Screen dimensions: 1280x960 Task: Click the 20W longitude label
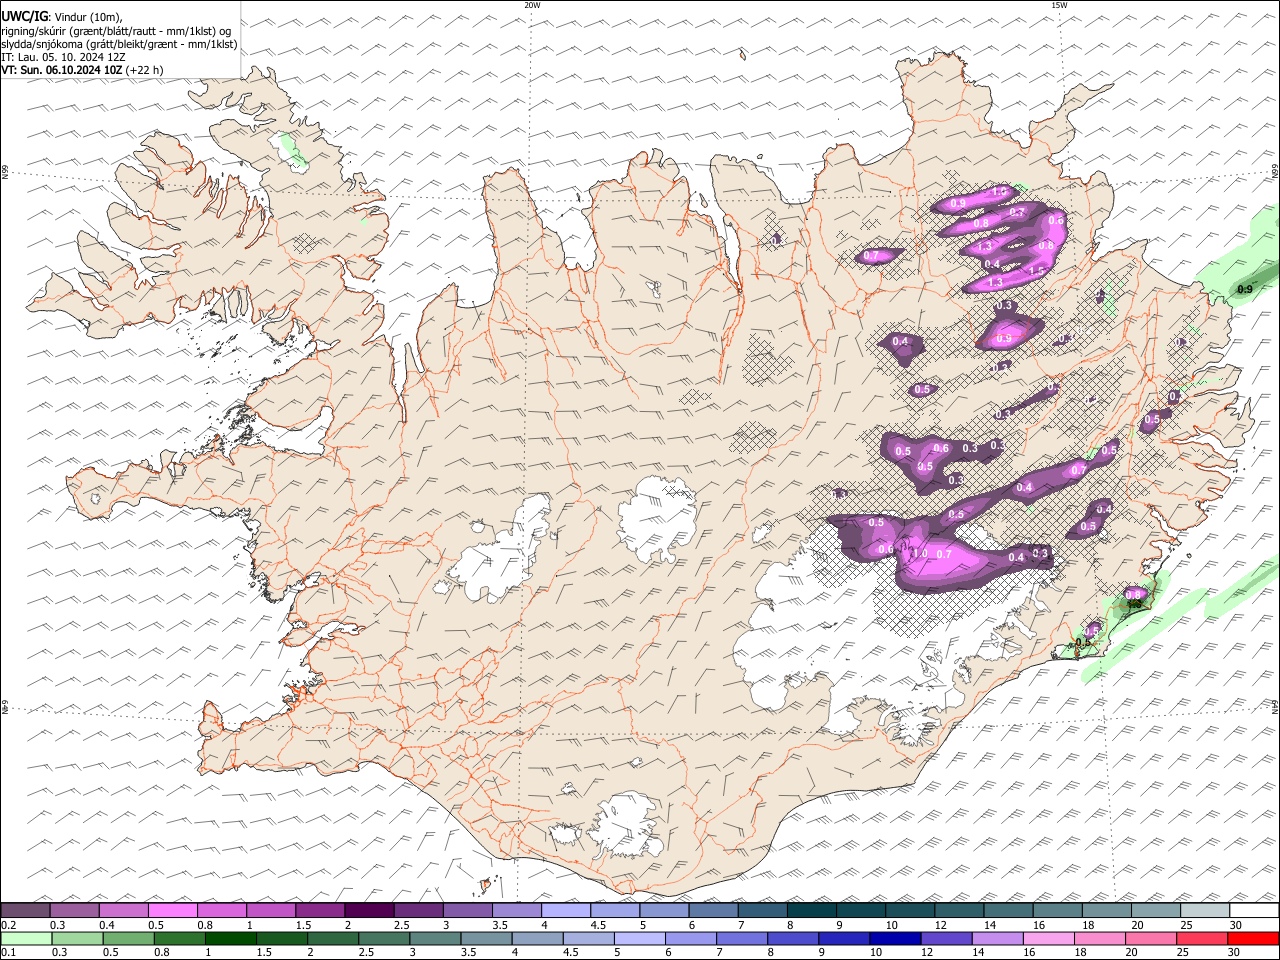(x=532, y=5)
